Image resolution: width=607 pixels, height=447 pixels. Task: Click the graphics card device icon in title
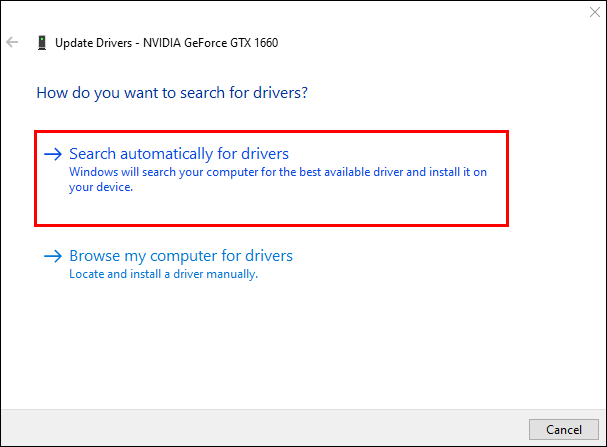coord(41,43)
